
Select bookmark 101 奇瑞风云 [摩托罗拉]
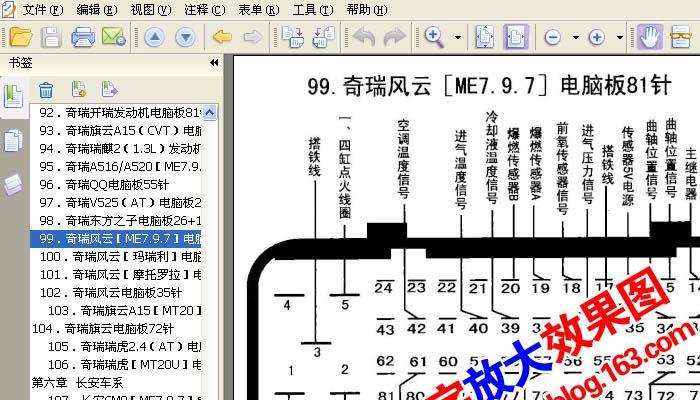point(120,275)
